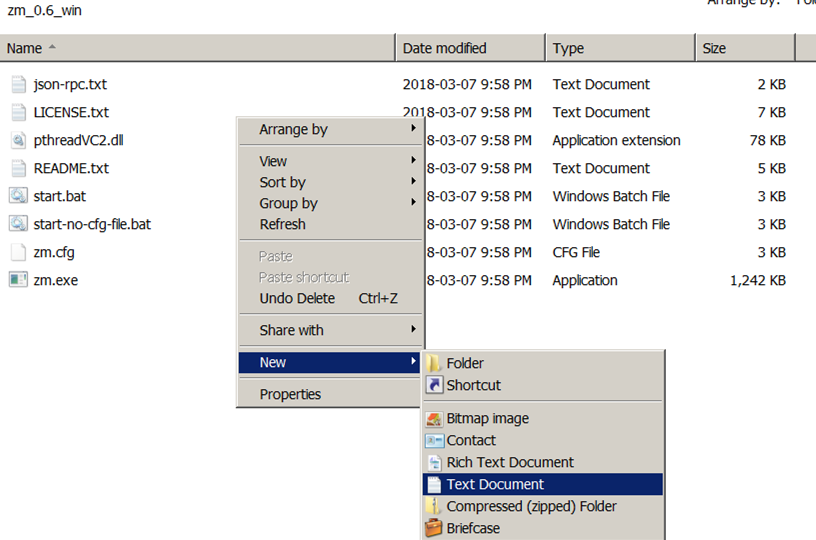Image resolution: width=816 pixels, height=540 pixels.
Task: Click the Shortcut icon in New submenu
Action: click(x=434, y=386)
